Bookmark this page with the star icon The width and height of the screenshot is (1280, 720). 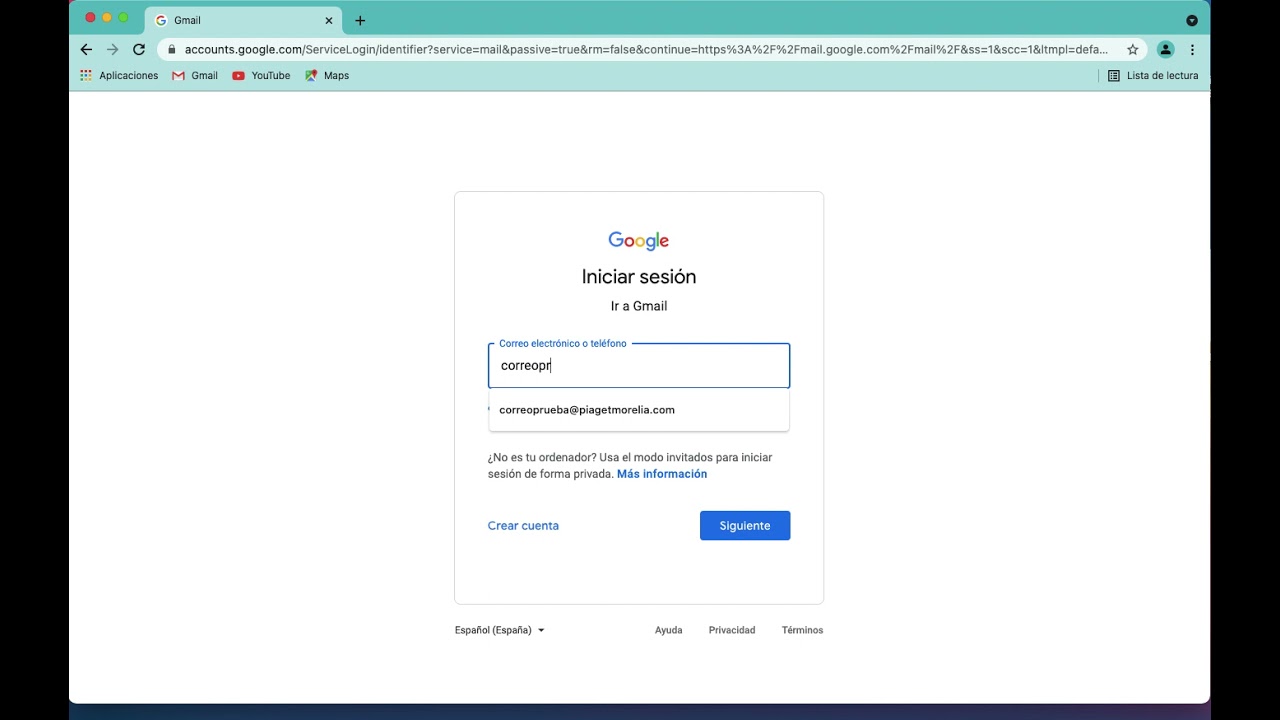pyautogui.click(x=1133, y=49)
